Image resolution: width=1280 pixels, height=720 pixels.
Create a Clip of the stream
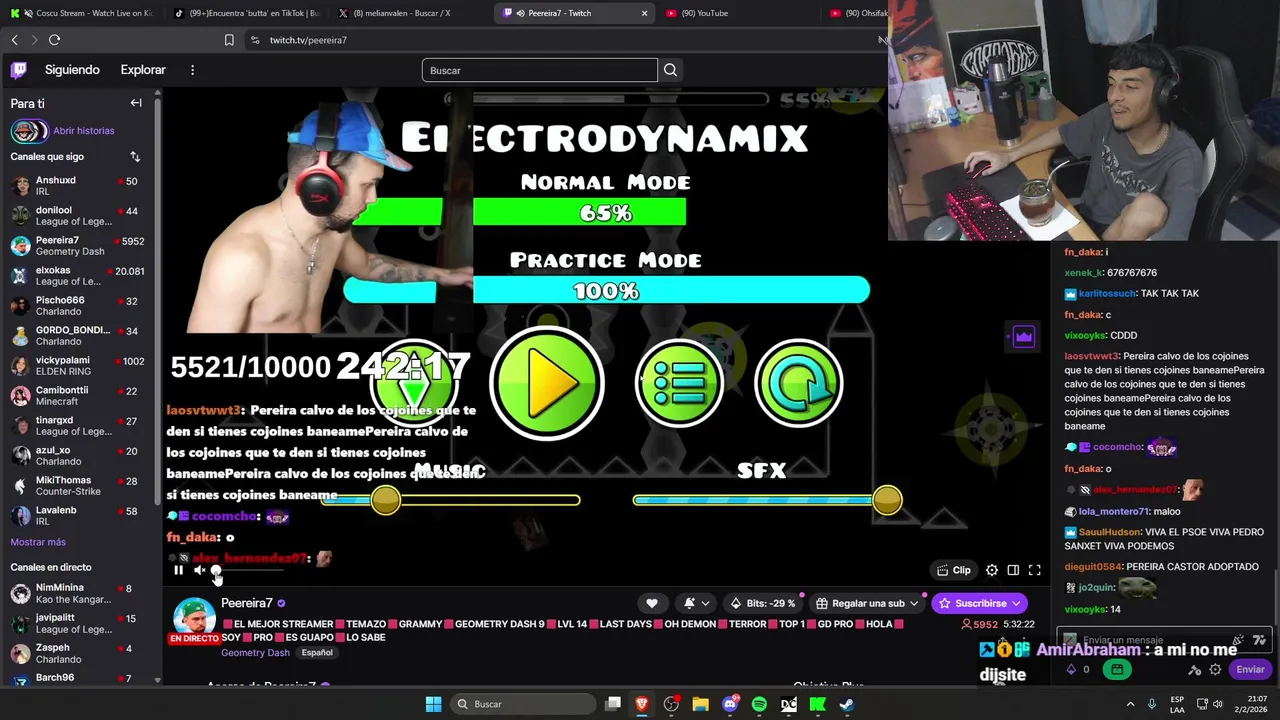pos(953,570)
